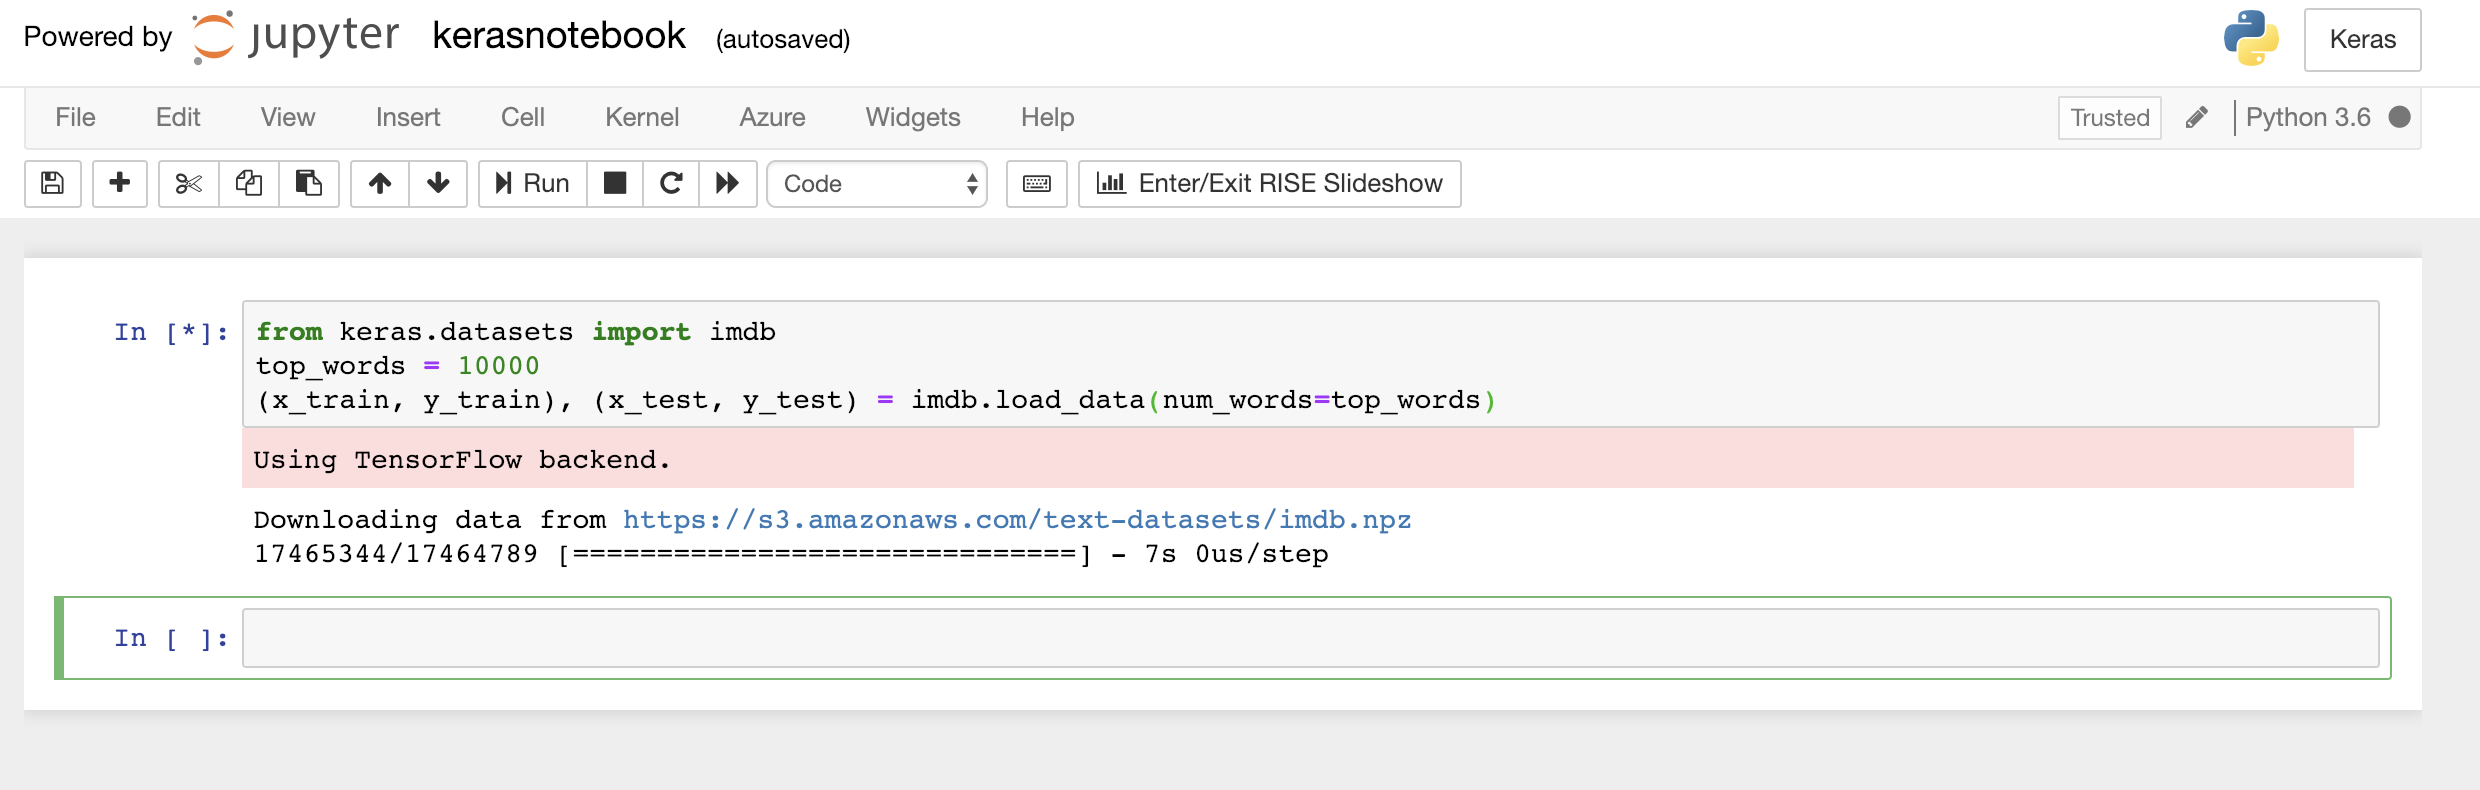
Task: Click the 'In [*]:' running cell prompt
Action: 171,332
